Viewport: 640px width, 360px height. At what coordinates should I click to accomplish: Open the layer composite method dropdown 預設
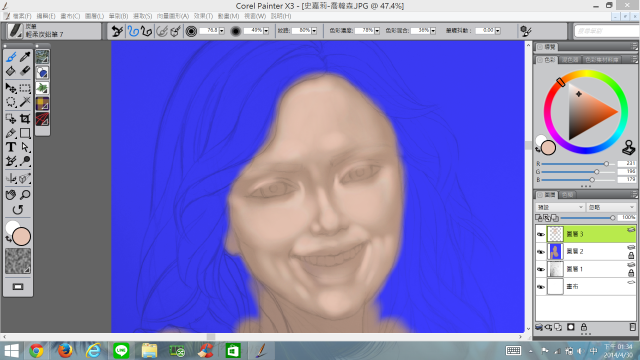coord(560,207)
